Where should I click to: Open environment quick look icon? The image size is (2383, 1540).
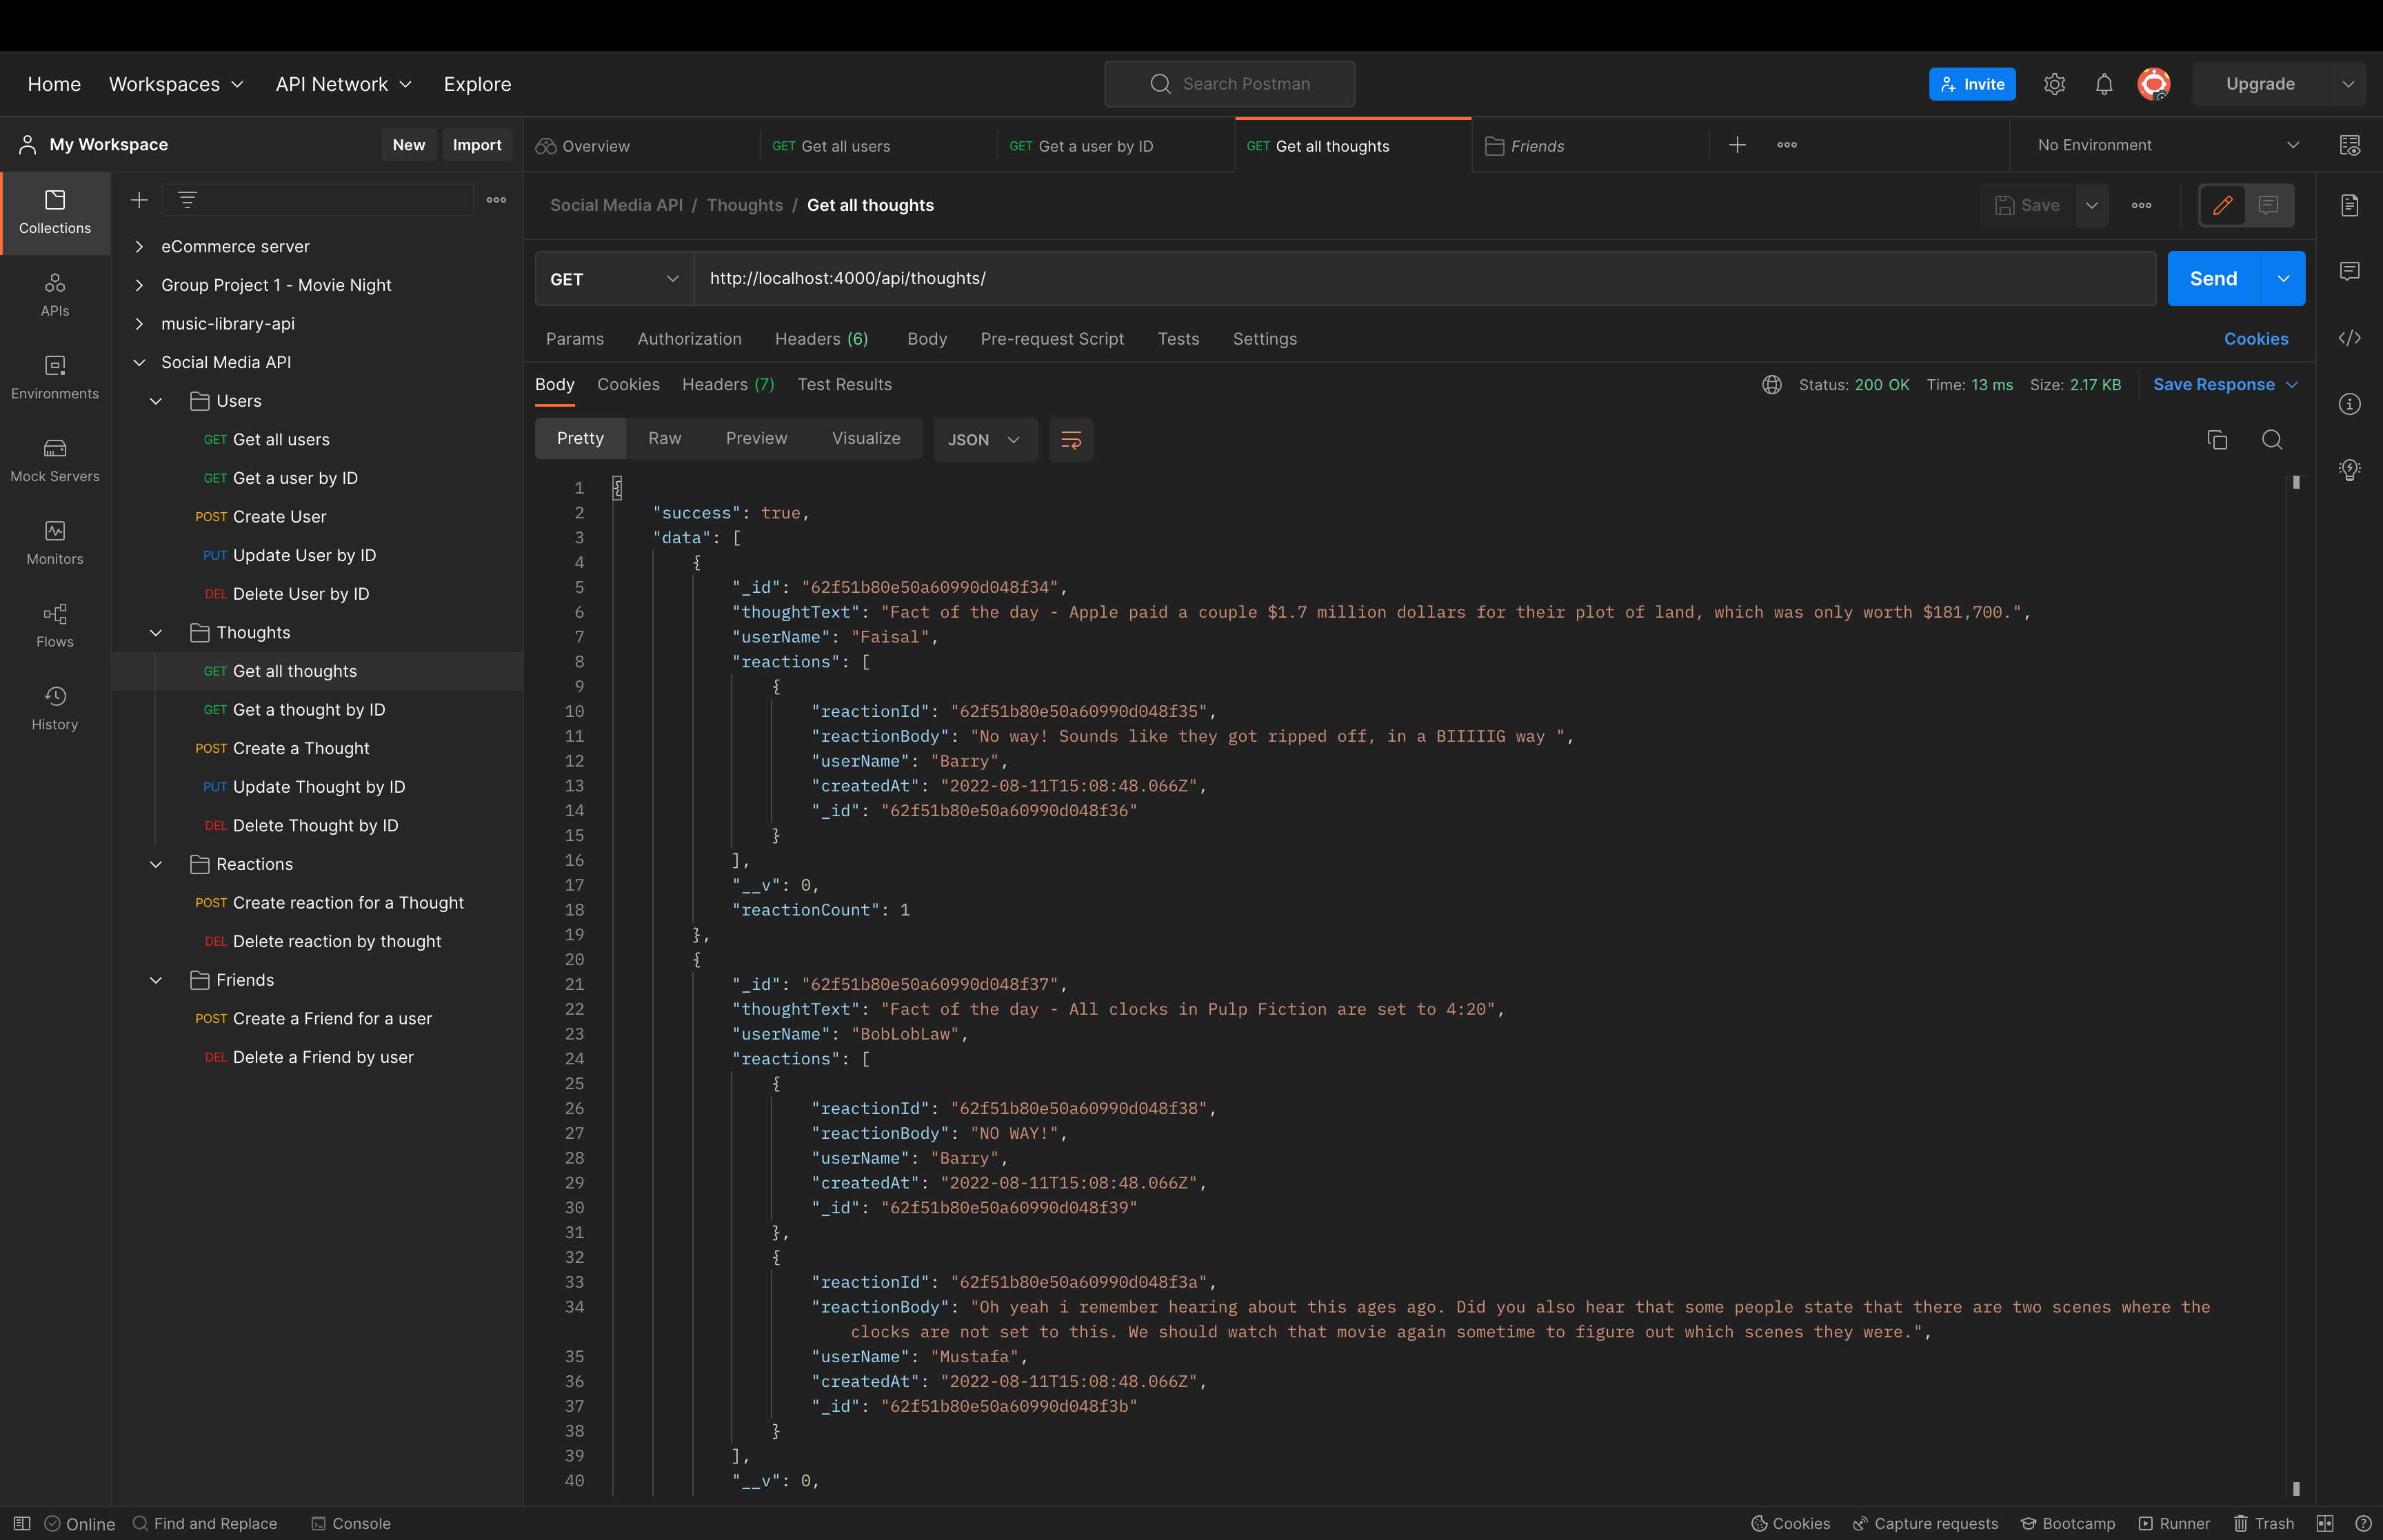pyautogui.click(x=2349, y=145)
